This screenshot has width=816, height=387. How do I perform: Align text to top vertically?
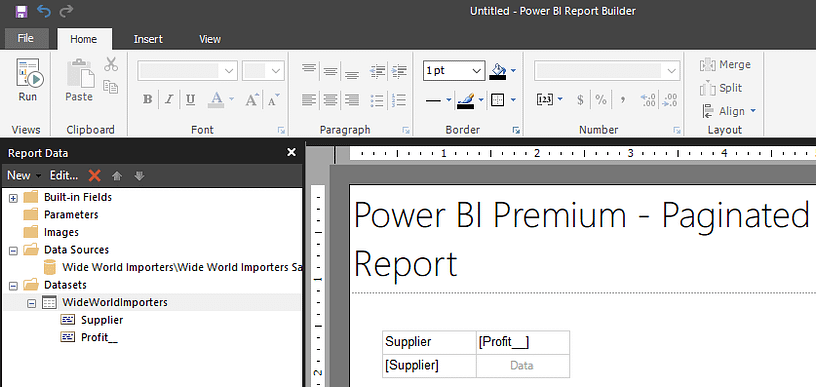[x=309, y=70]
